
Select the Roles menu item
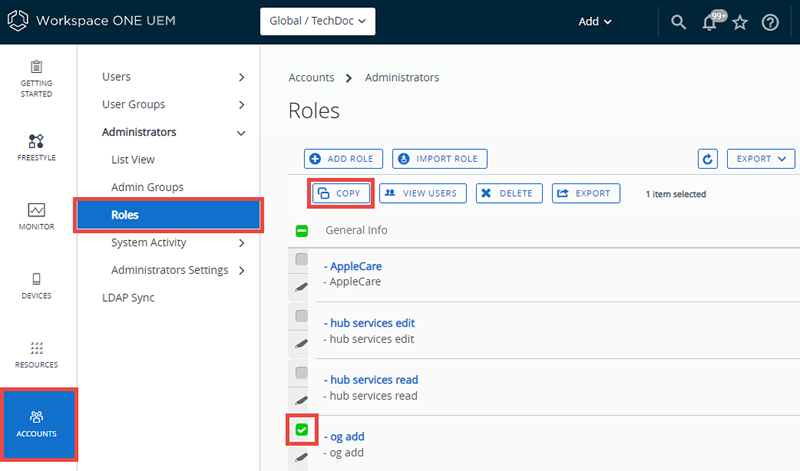(x=168, y=215)
